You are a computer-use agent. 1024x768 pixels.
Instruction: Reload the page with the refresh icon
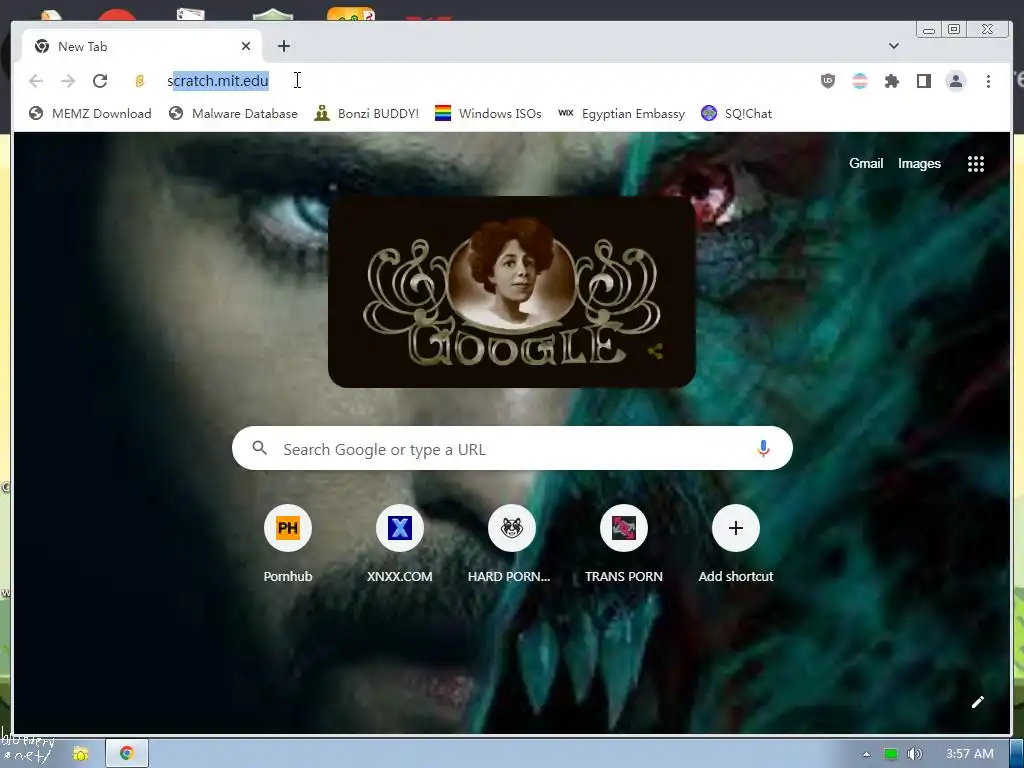(100, 81)
